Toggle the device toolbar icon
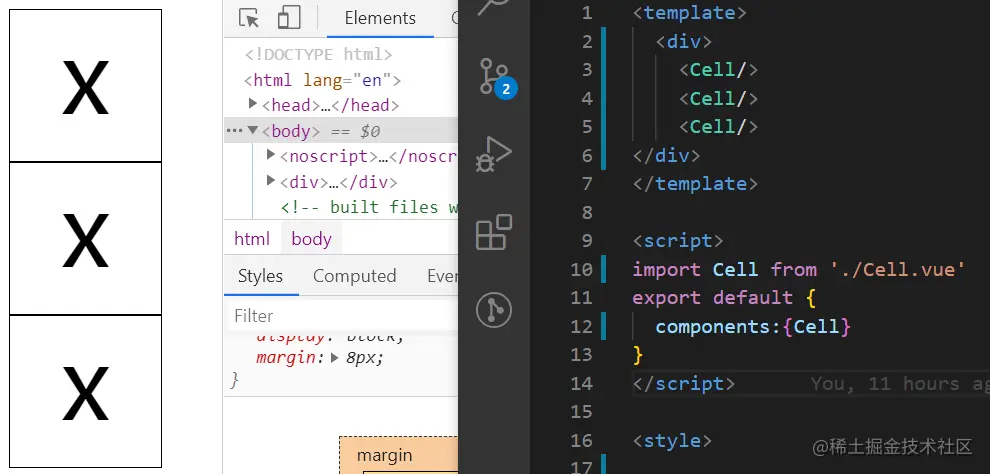The height and width of the screenshot is (474, 990). tap(289, 18)
